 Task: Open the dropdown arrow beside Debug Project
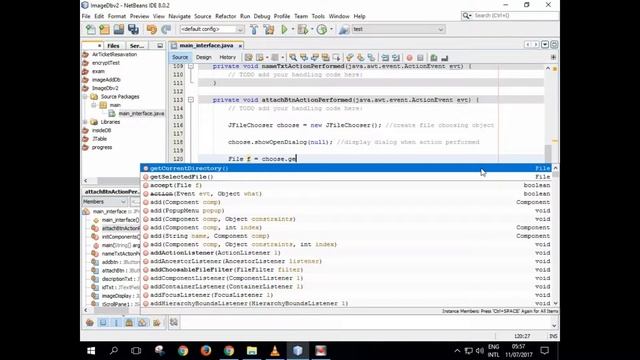pos(312,29)
